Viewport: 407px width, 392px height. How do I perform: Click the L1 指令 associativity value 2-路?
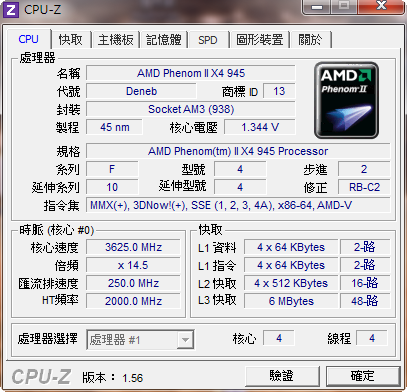[x=365, y=265]
